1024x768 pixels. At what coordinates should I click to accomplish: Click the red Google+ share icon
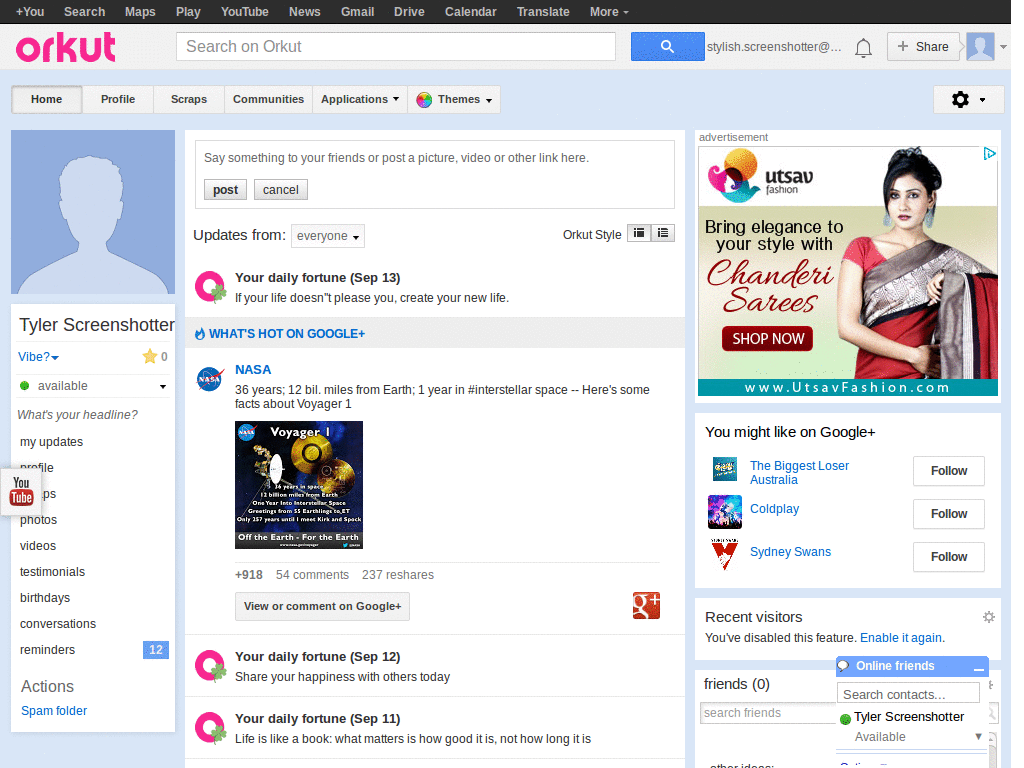(646, 605)
